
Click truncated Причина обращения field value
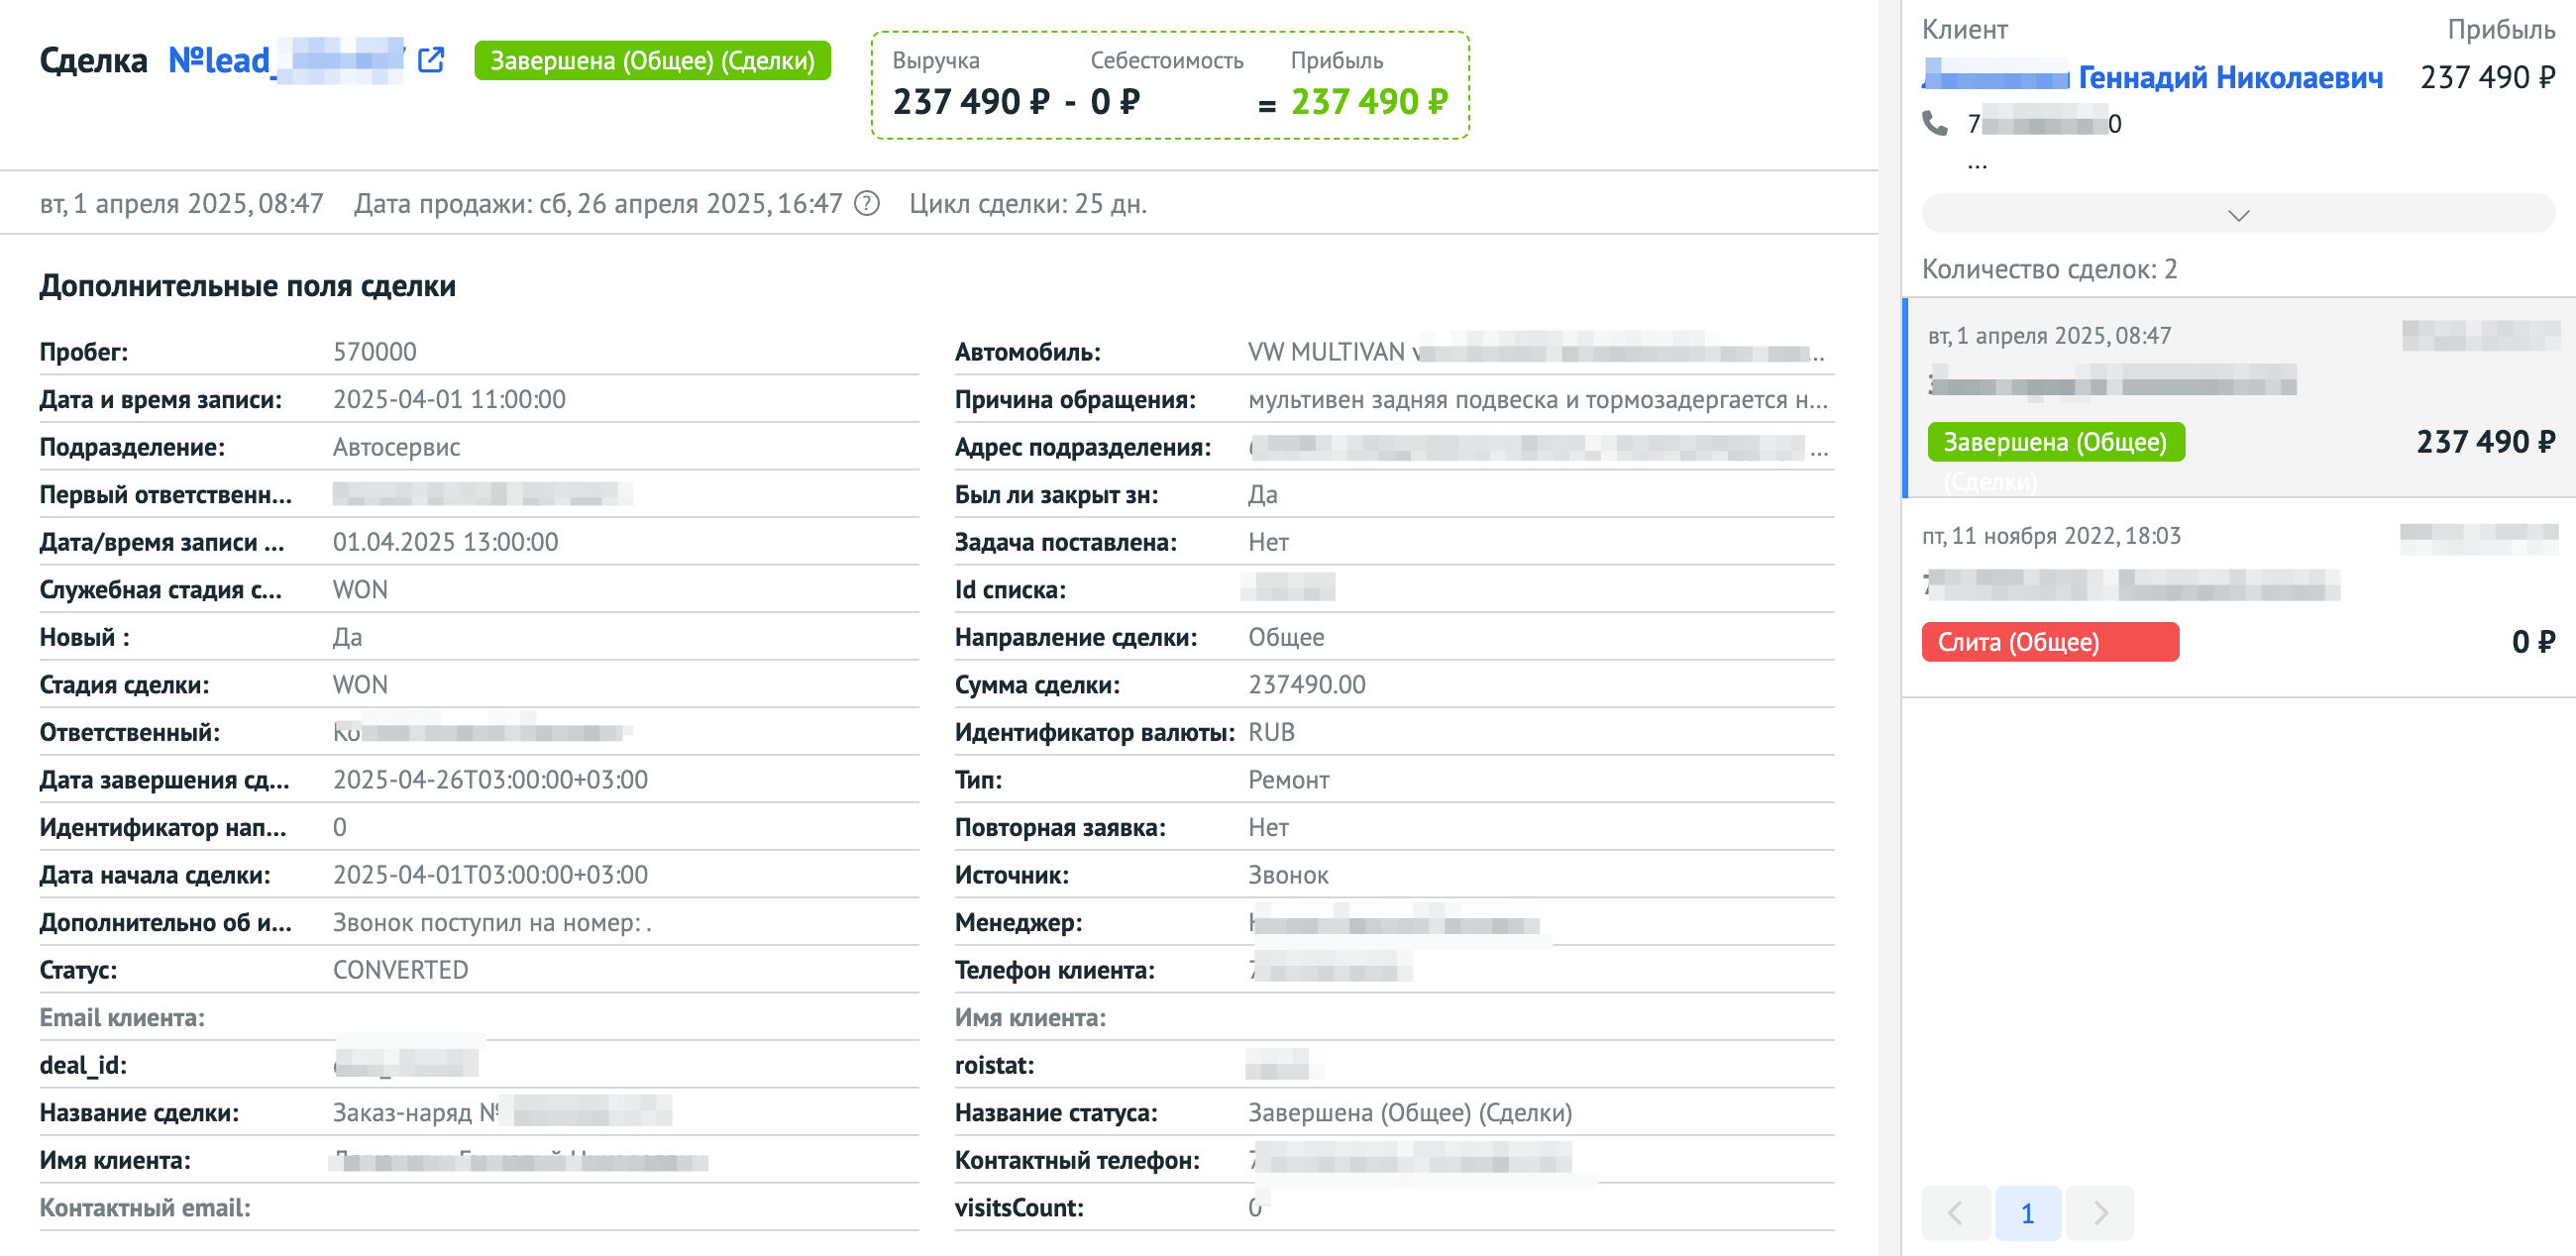click(1537, 400)
